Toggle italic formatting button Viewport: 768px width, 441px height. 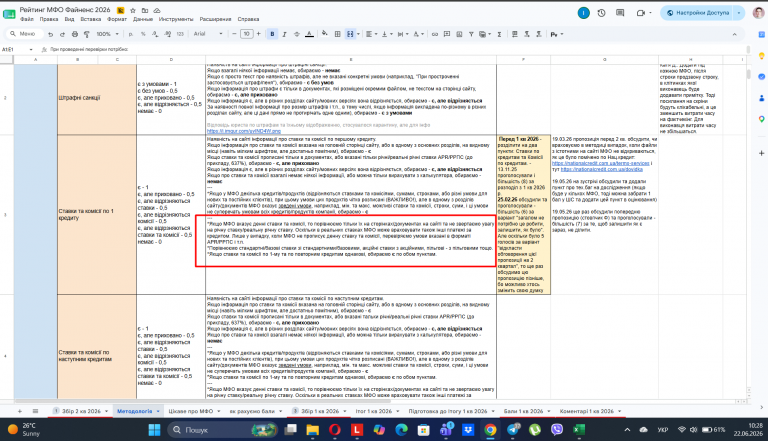[x=284, y=34]
